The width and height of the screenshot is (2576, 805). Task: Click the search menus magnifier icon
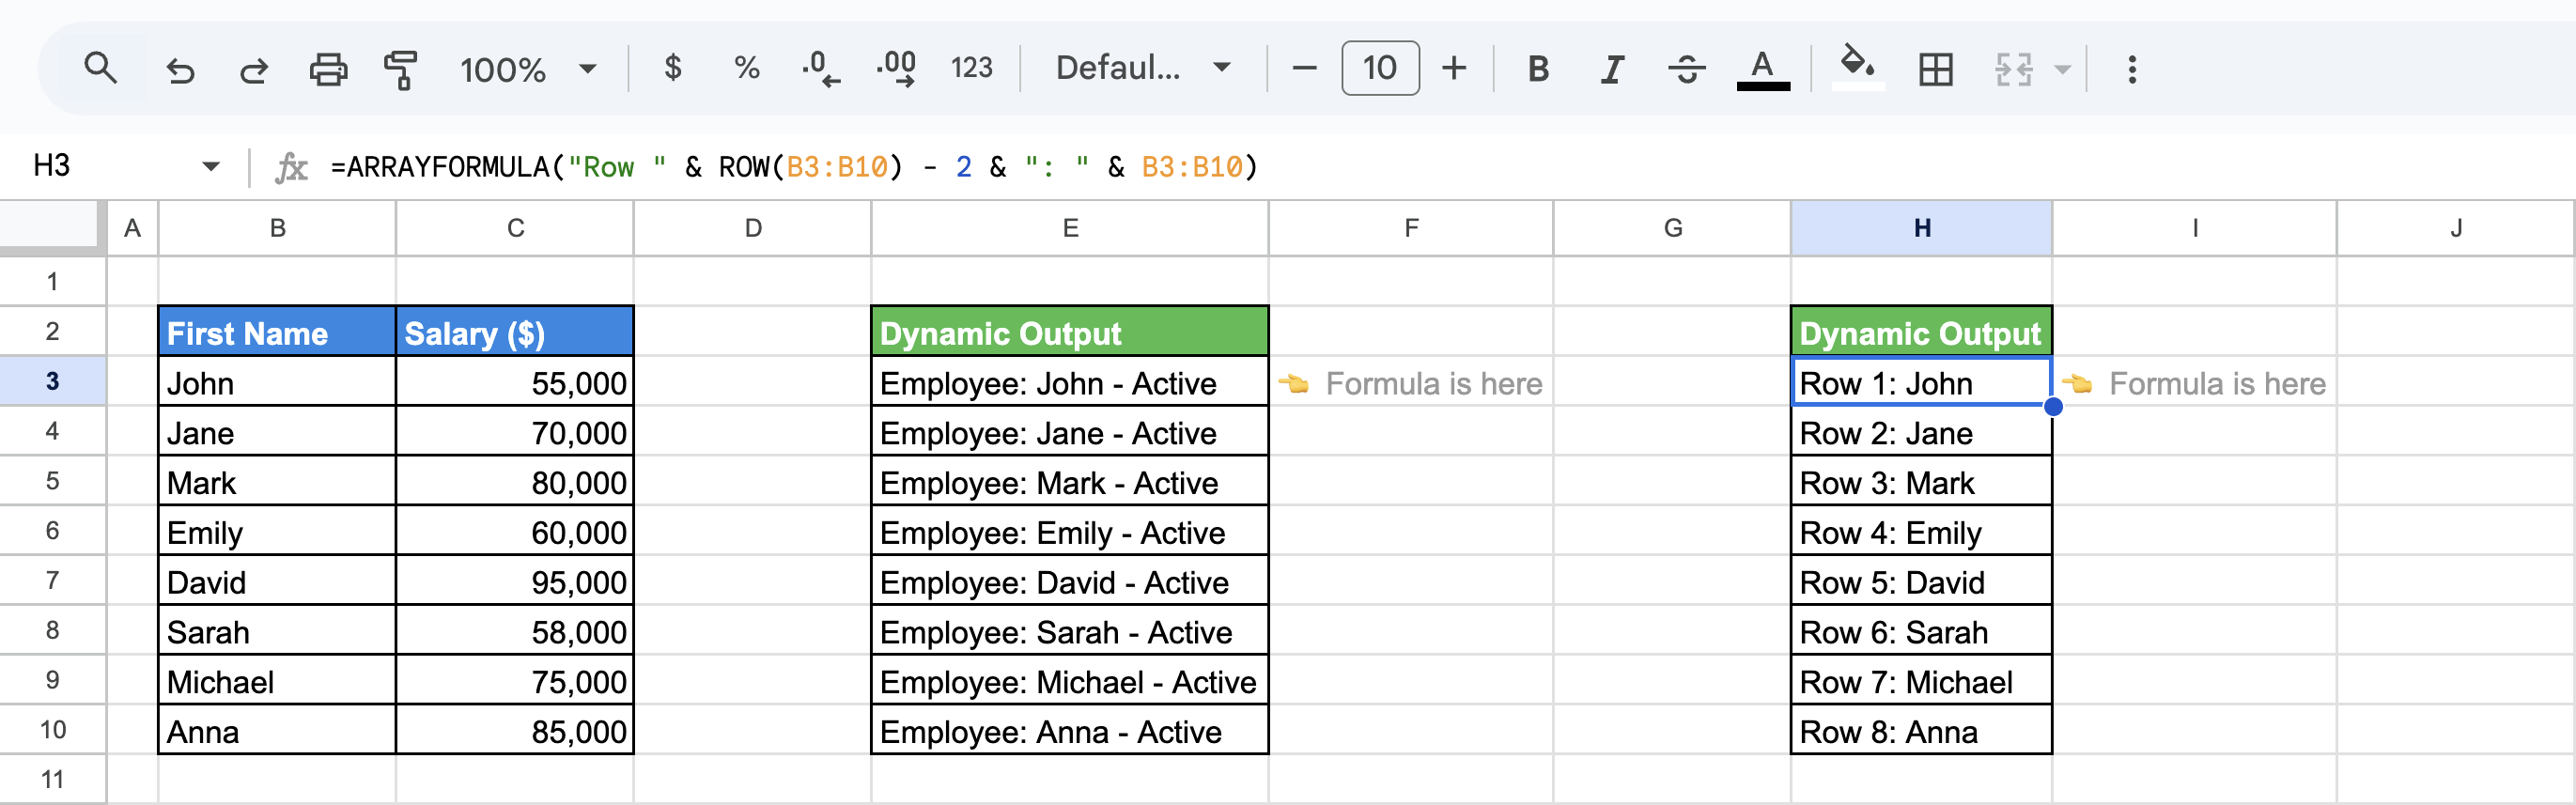point(100,69)
